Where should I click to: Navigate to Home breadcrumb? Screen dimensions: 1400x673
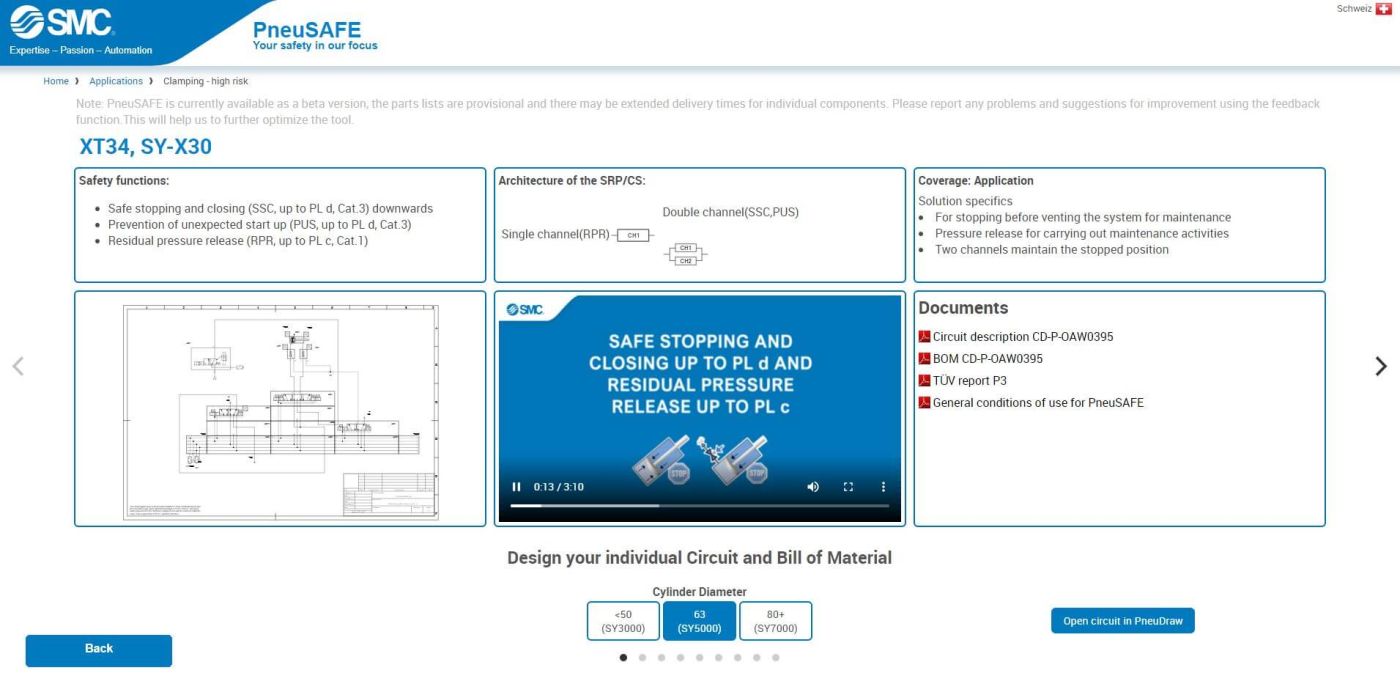pyautogui.click(x=56, y=81)
